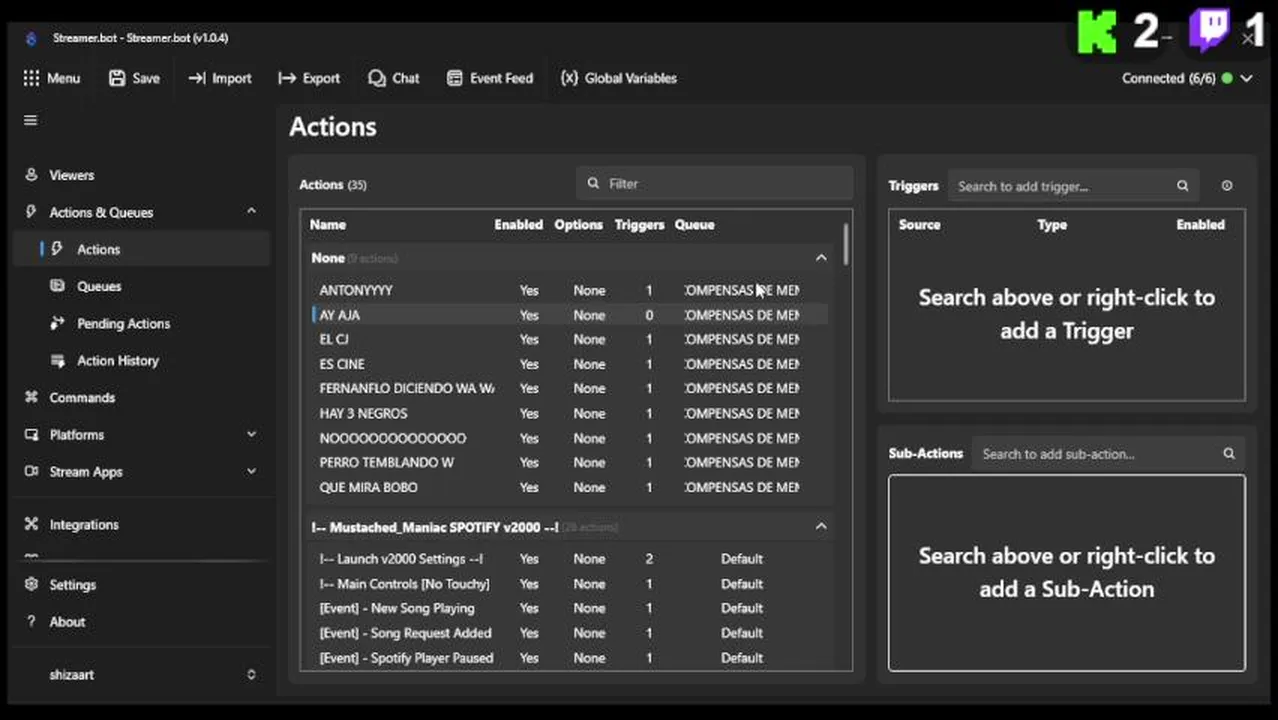Open the Chat window
1278x720 pixels.
pyautogui.click(x=393, y=78)
